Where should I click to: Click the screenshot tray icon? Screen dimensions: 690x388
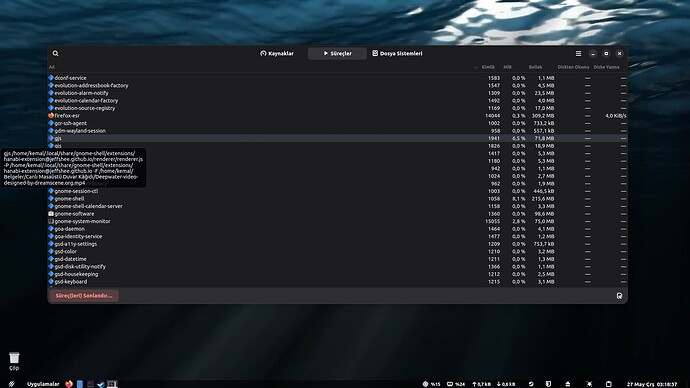click(x=589, y=384)
